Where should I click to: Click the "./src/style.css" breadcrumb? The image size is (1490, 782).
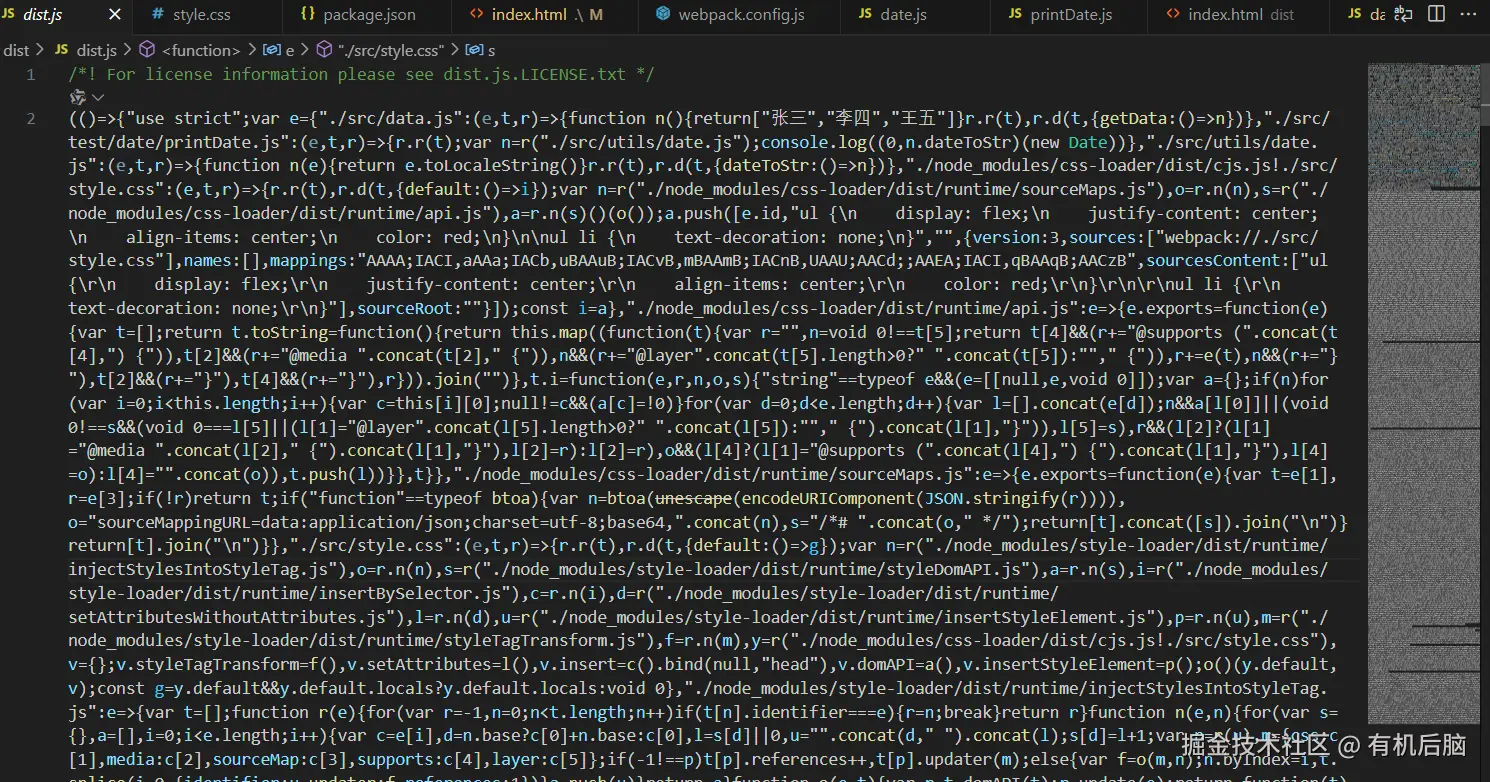pyautogui.click(x=390, y=49)
